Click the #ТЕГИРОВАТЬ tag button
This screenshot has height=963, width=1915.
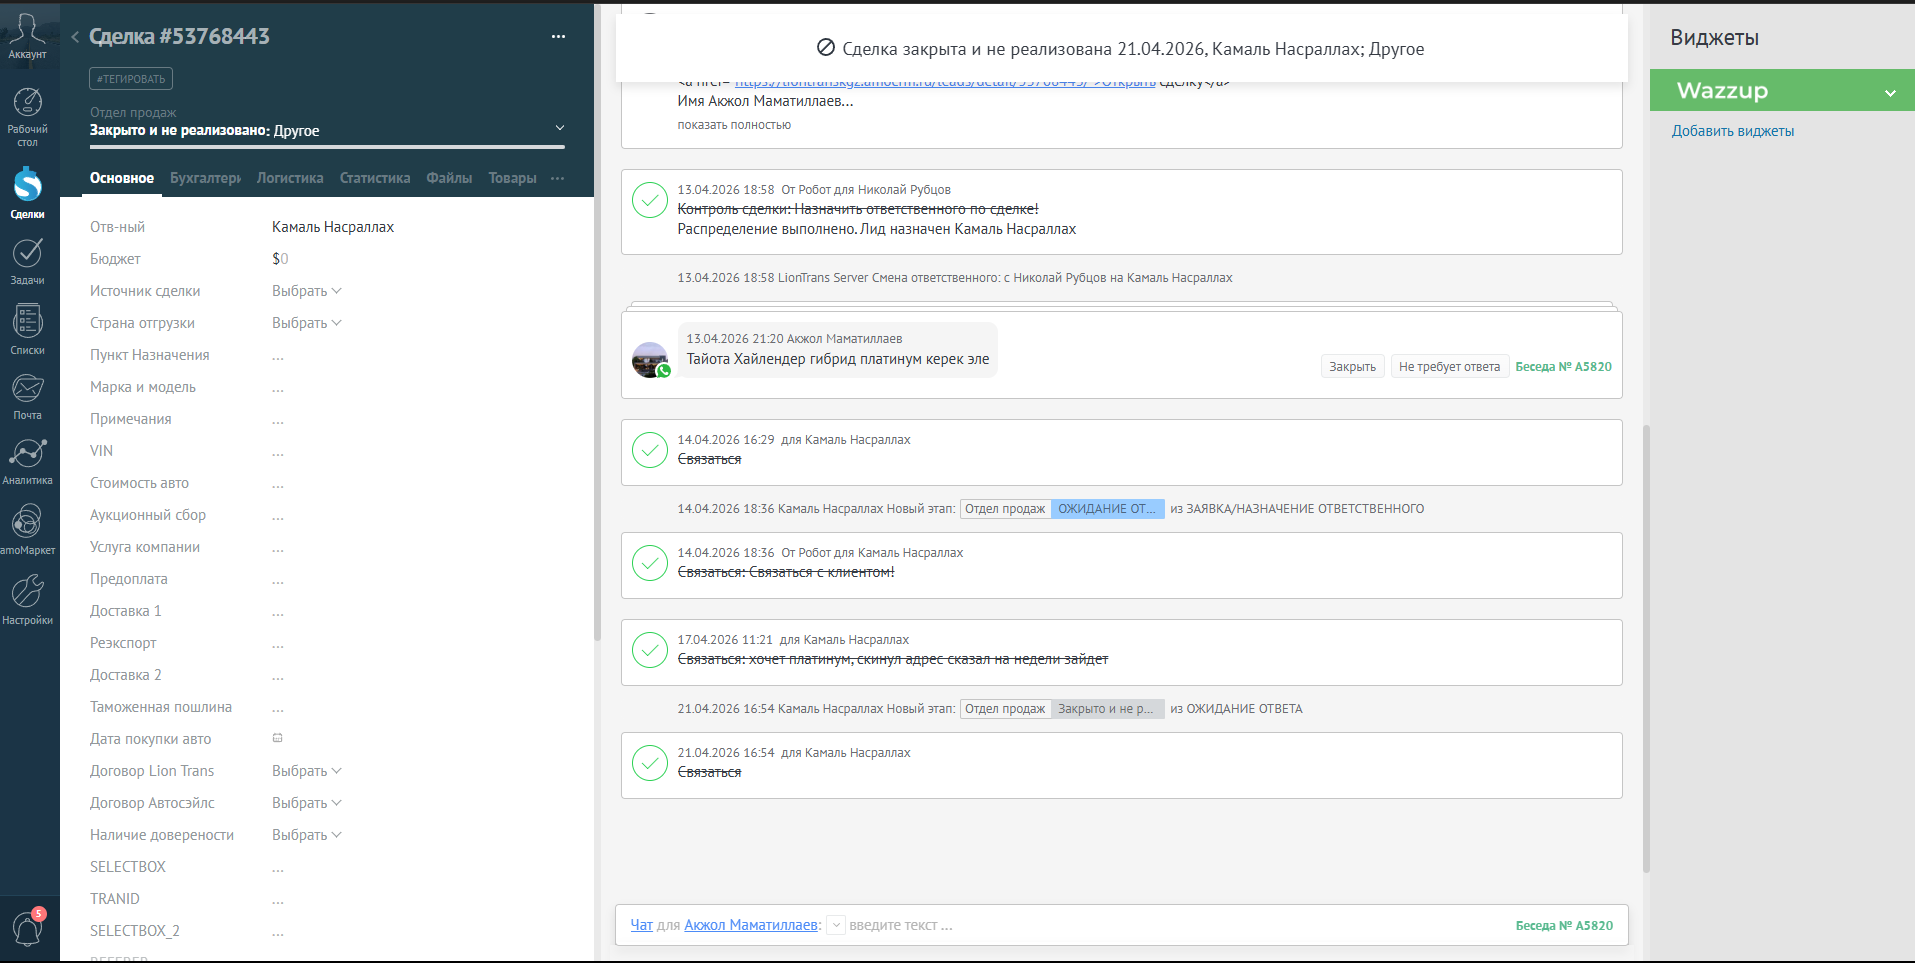pos(131,79)
